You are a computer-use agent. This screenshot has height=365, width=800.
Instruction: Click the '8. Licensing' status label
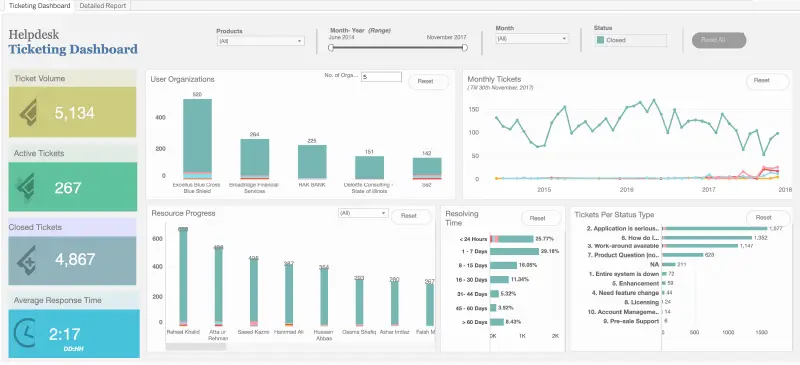[638, 302]
